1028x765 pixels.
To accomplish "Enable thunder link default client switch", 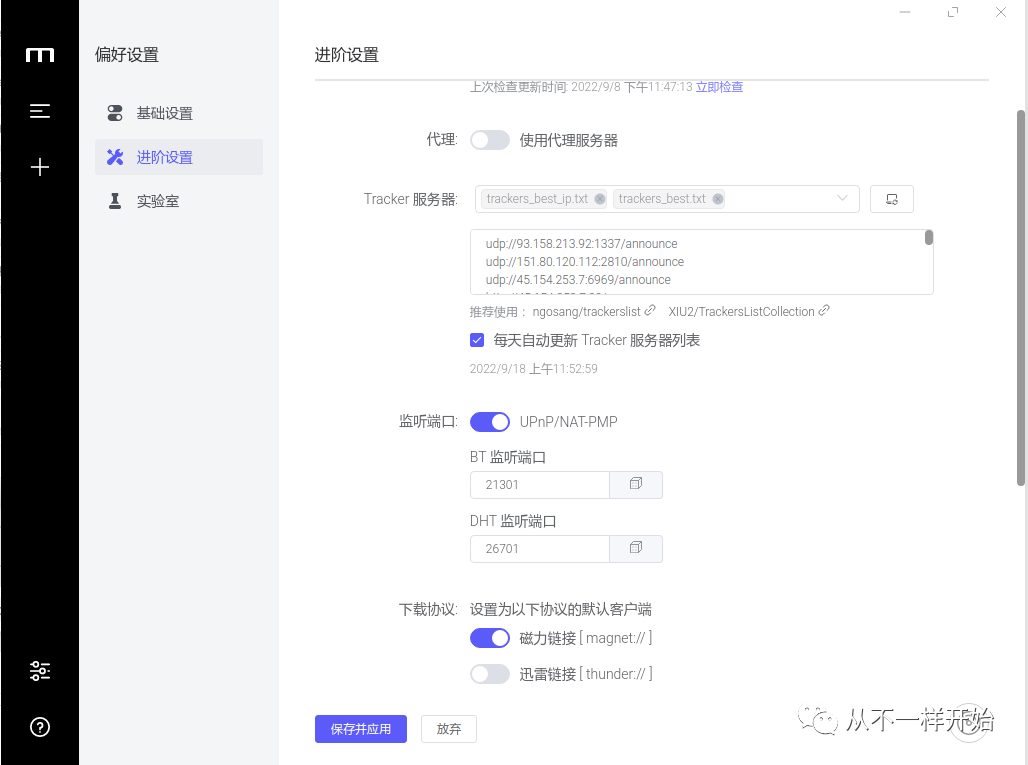I will point(490,674).
